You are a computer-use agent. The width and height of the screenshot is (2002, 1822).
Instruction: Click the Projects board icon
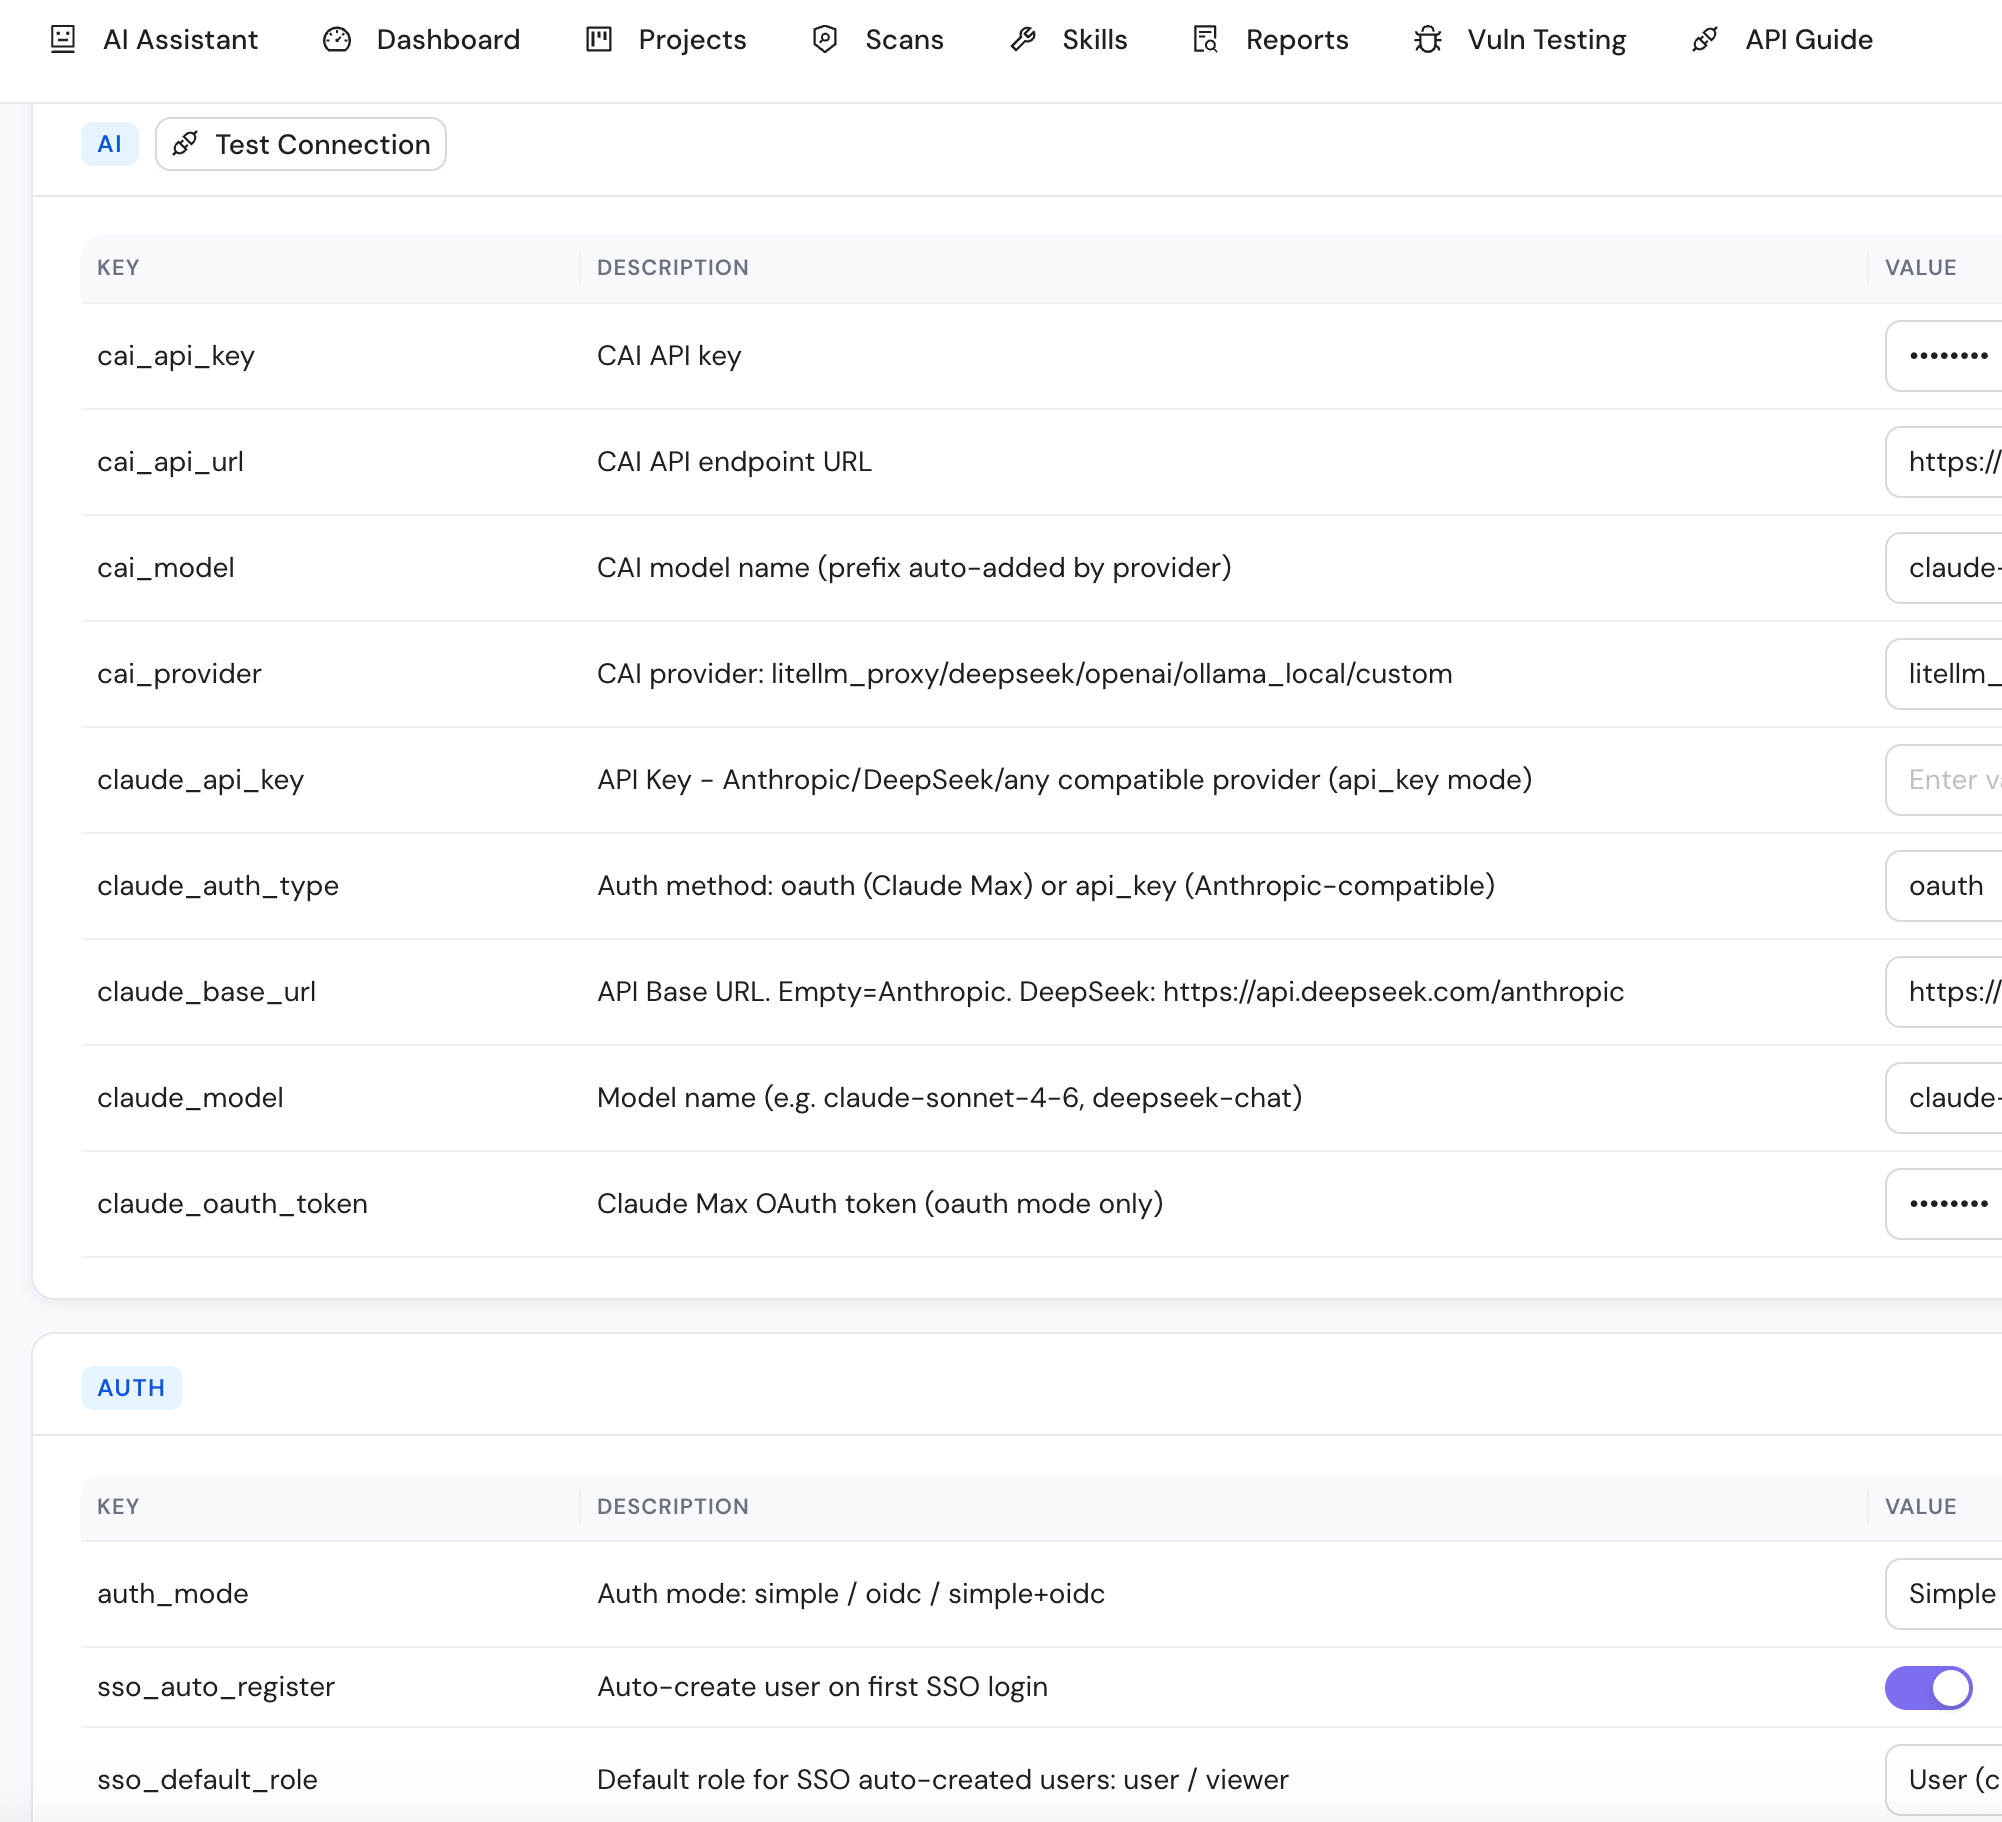point(599,39)
